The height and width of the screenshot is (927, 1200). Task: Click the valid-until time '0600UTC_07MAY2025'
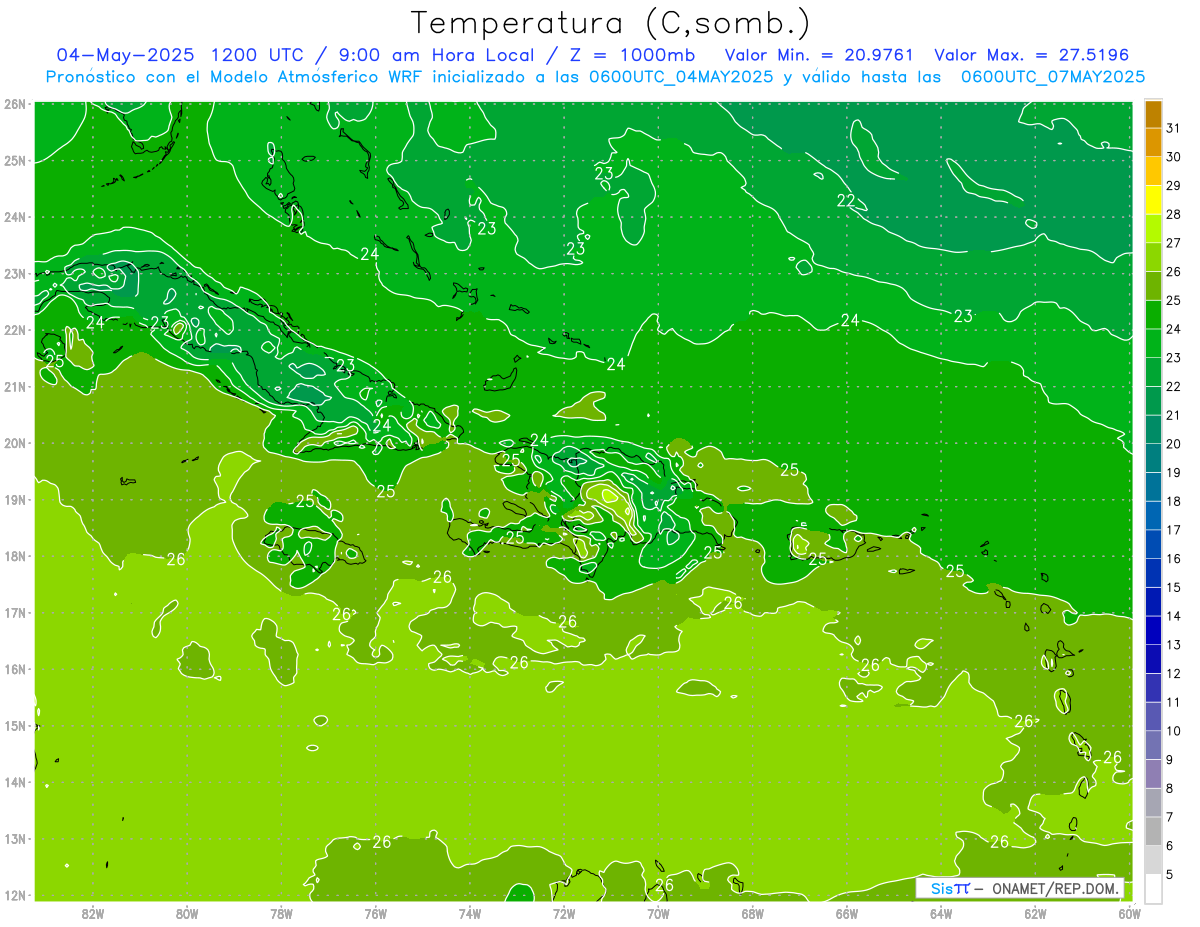coord(1053,76)
